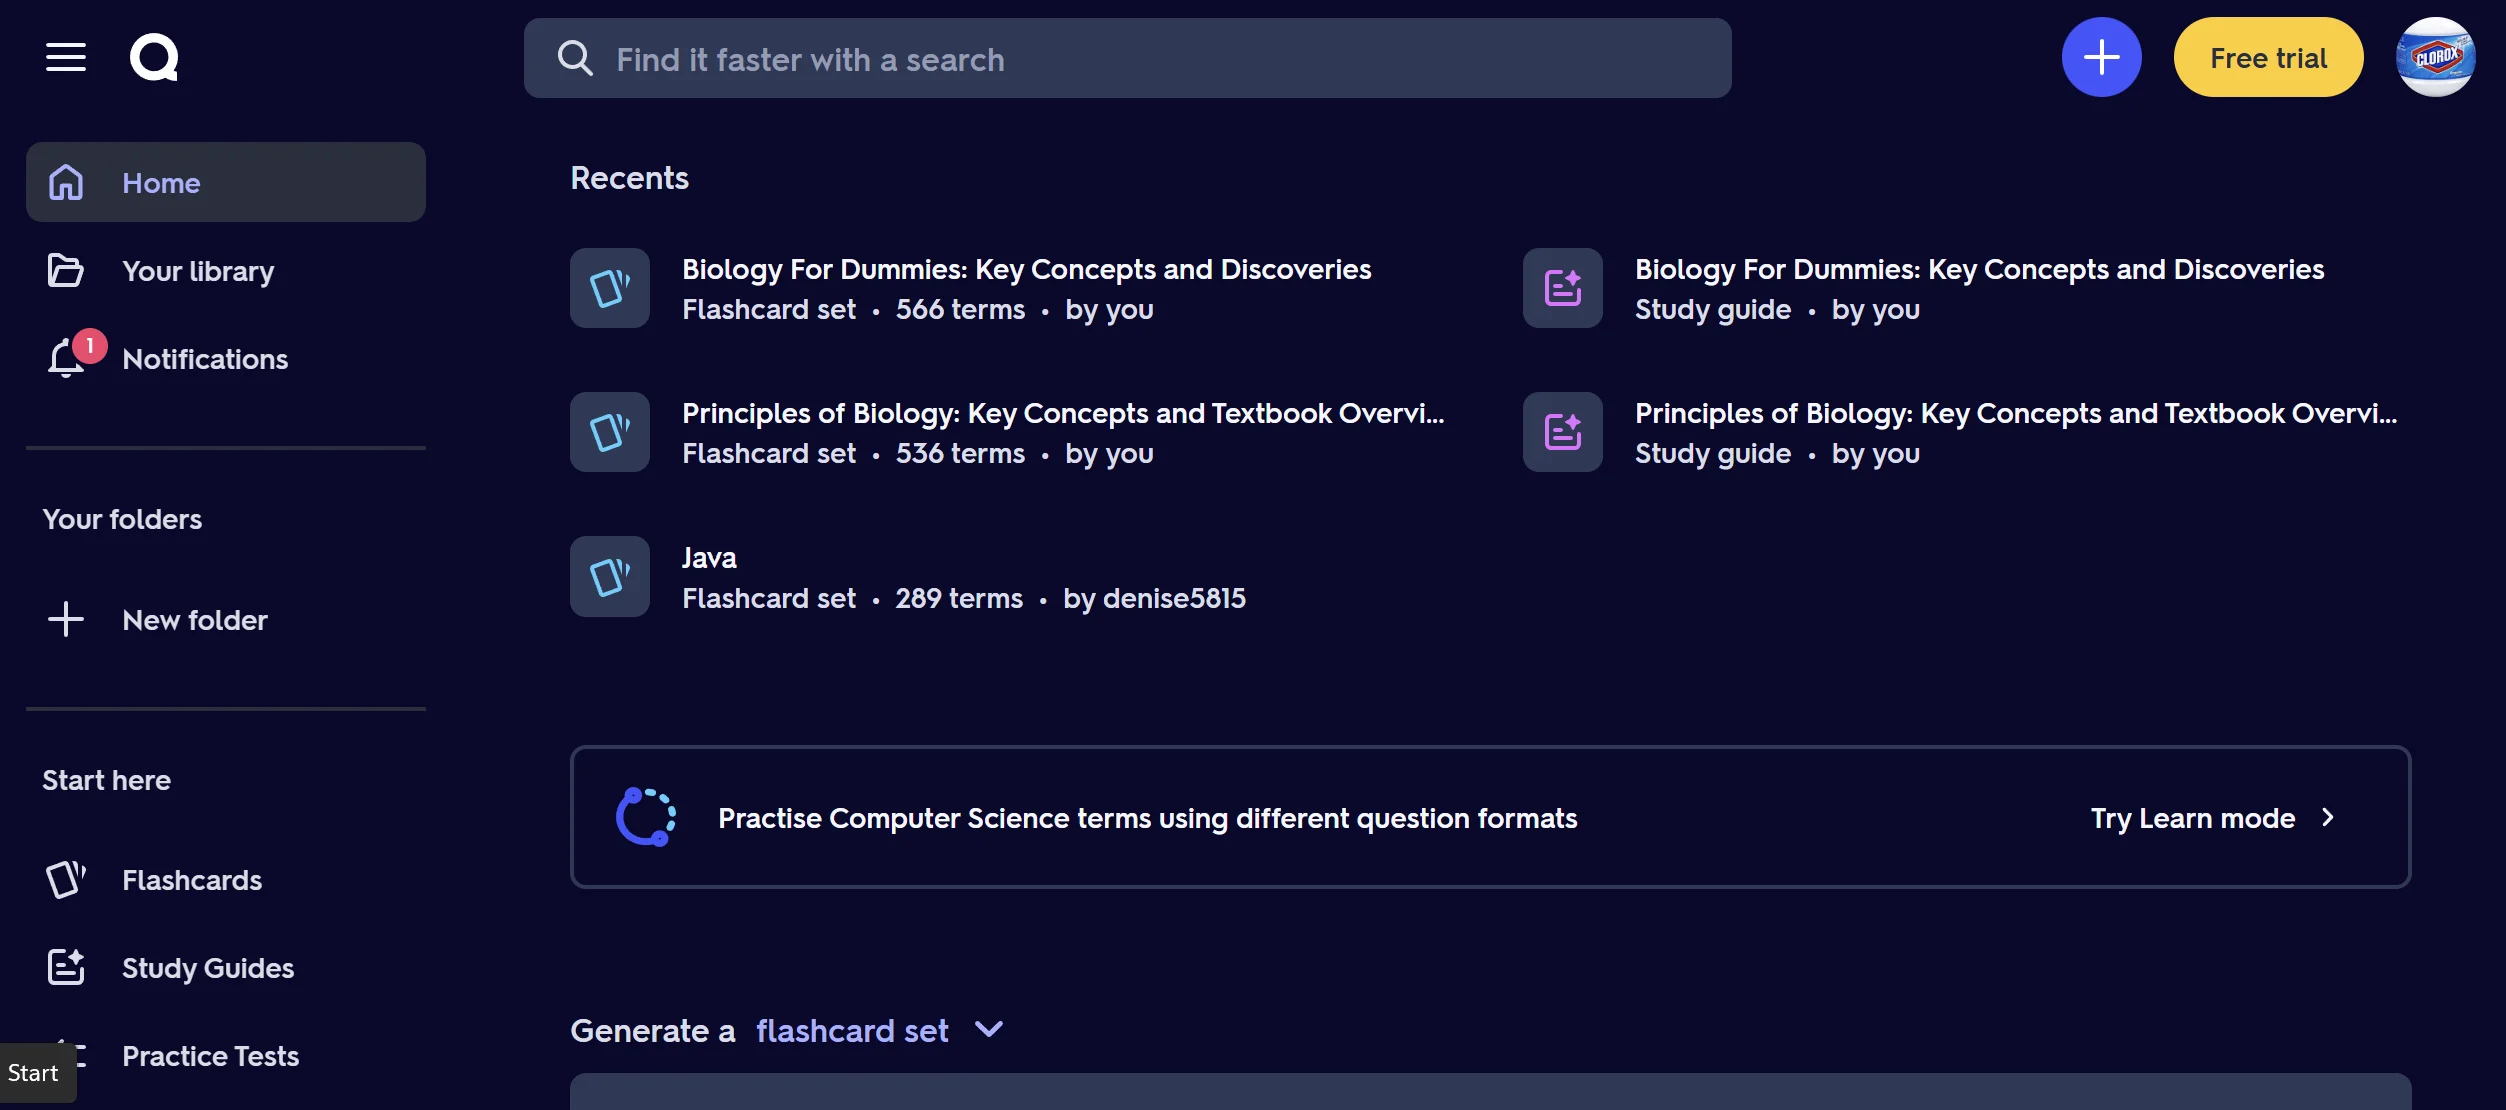
Task: Click the search input field
Action: pyautogui.click(x=1127, y=59)
